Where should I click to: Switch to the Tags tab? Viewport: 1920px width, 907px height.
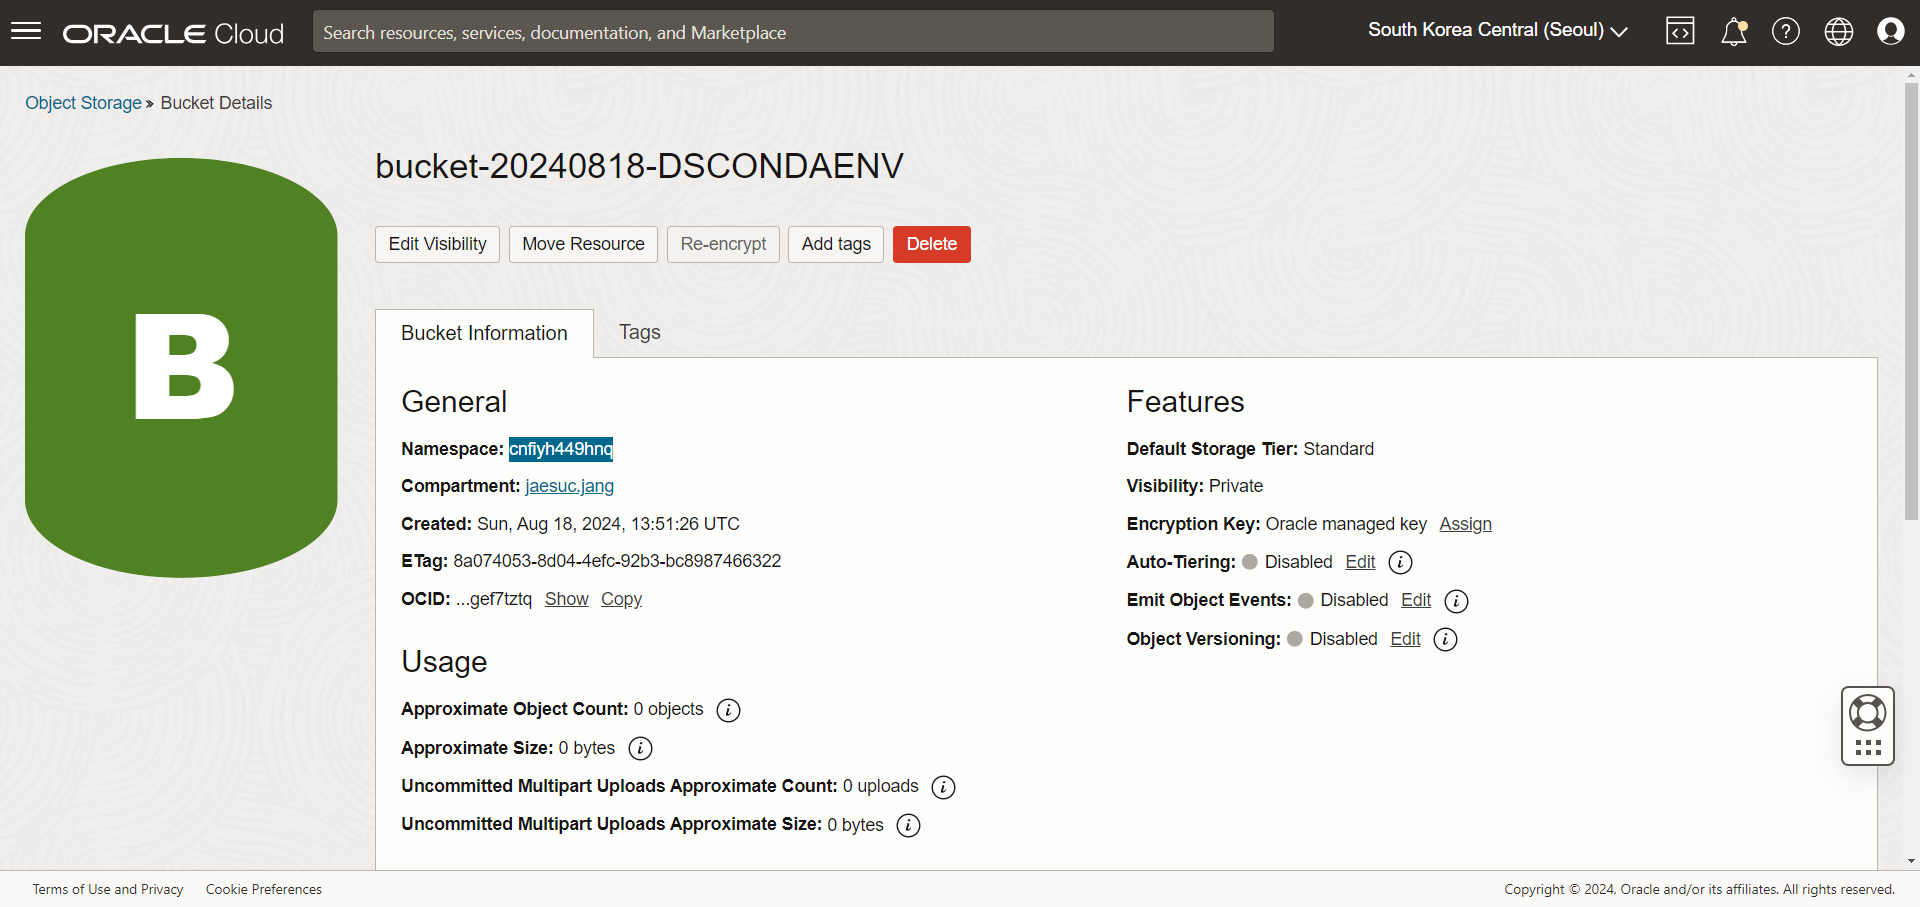point(640,332)
